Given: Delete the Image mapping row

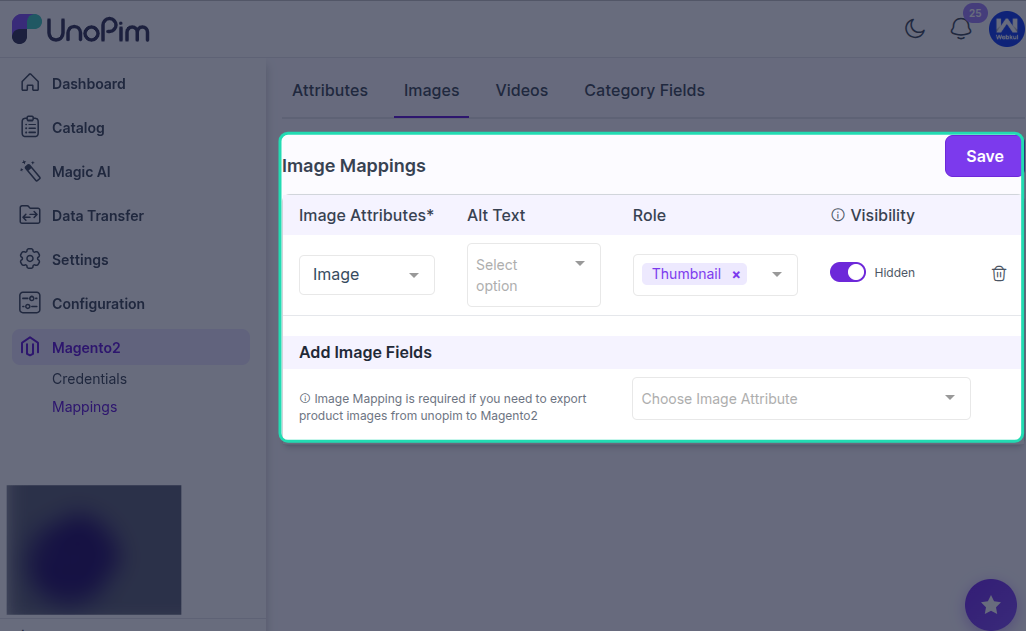Looking at the screenshot, I should point(999,274).
